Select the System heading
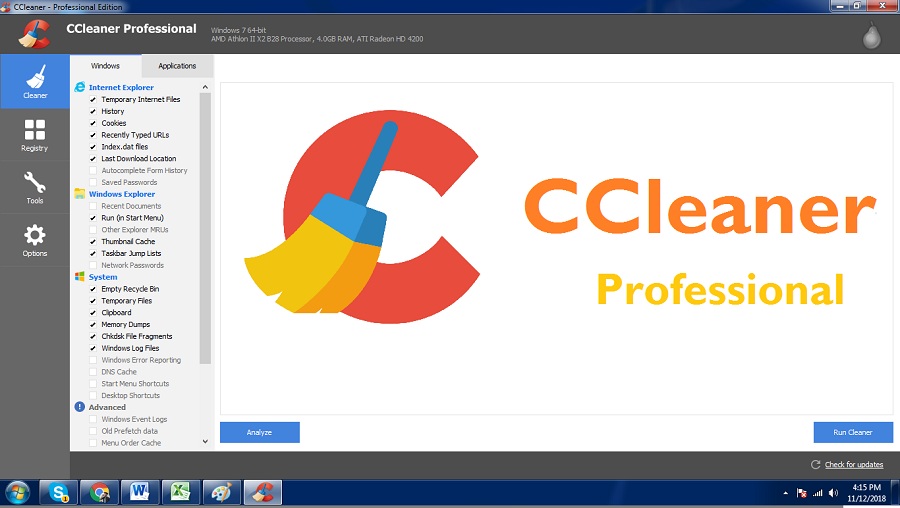900x508 pixels. click(103, 277)
